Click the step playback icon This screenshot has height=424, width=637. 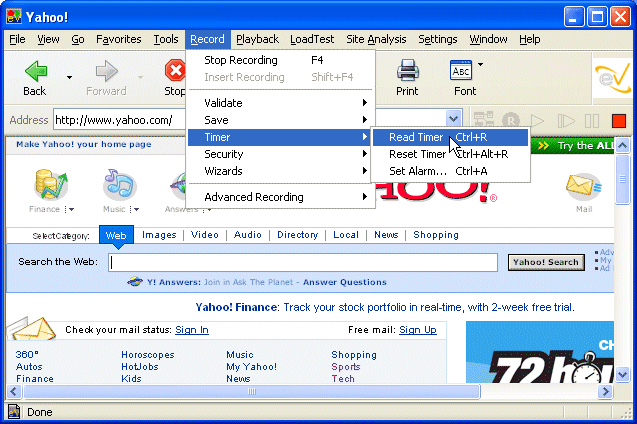click(x=566, y=121)
